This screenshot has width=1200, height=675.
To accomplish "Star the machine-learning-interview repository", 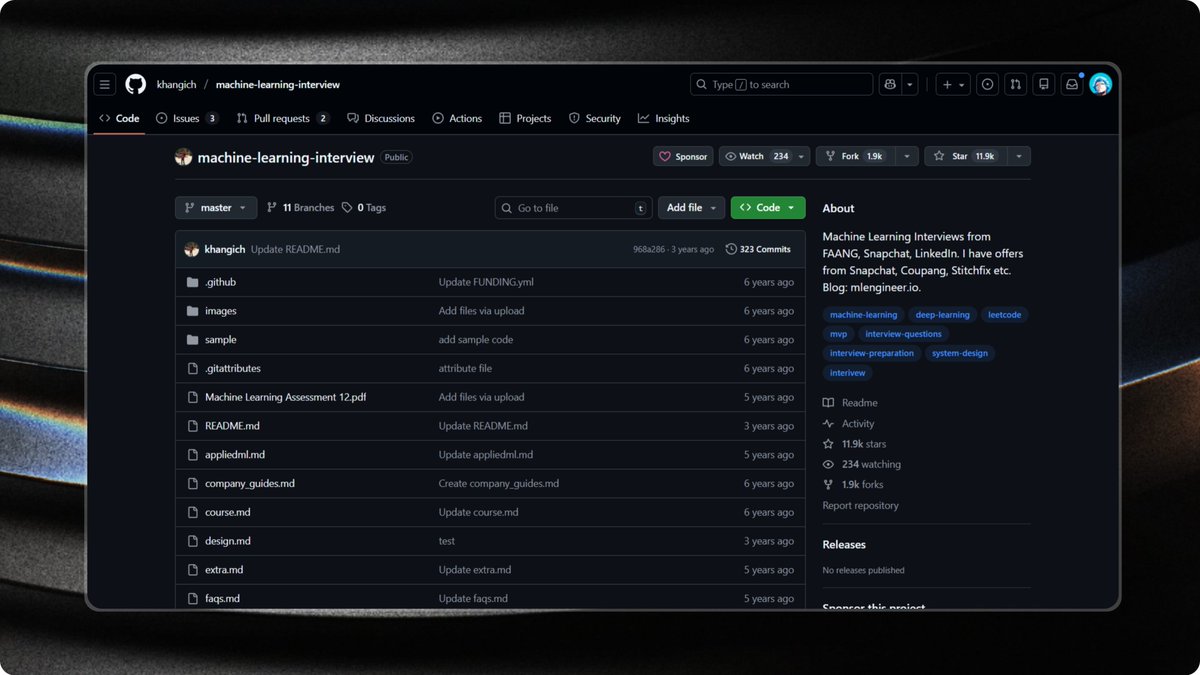I will pos(965,157).
